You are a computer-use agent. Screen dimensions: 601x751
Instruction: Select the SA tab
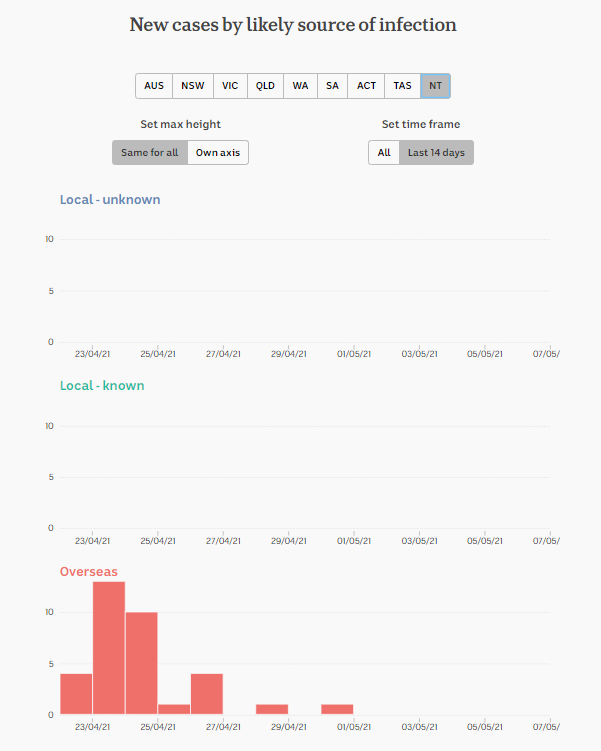pyautogui.click(x=332, y=86)
